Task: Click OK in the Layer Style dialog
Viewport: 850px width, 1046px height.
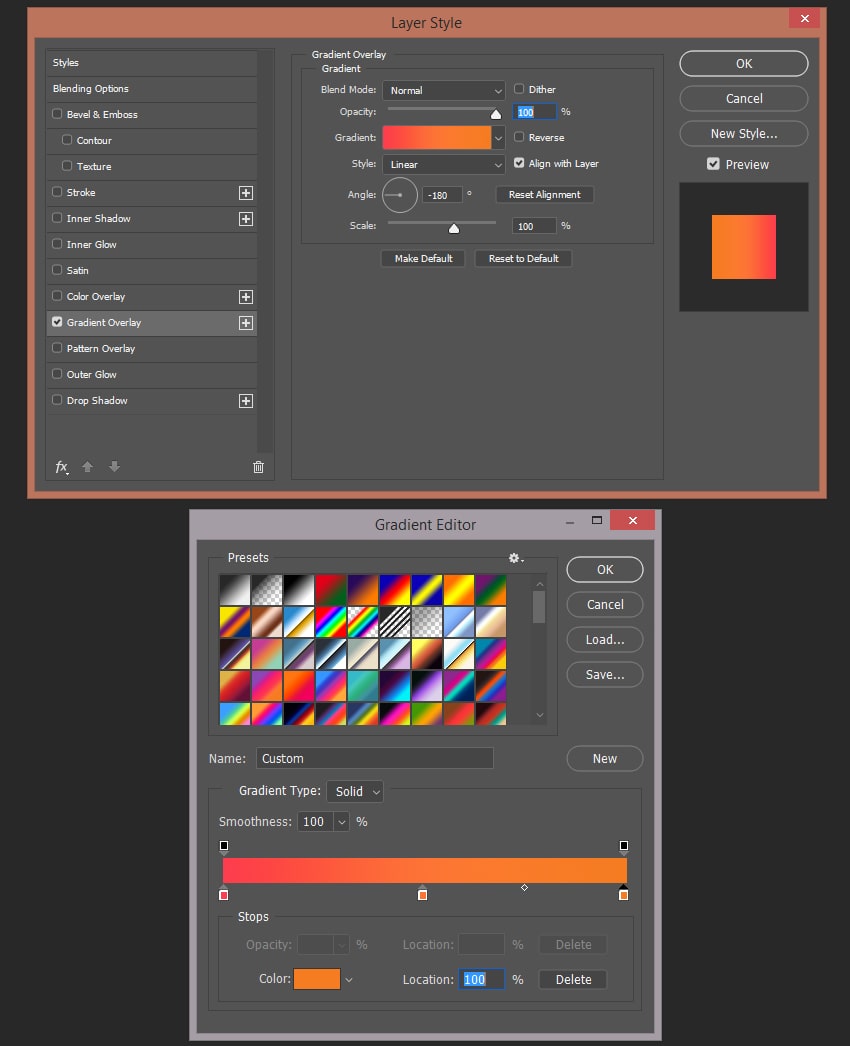Action: [x=743, y=63]
